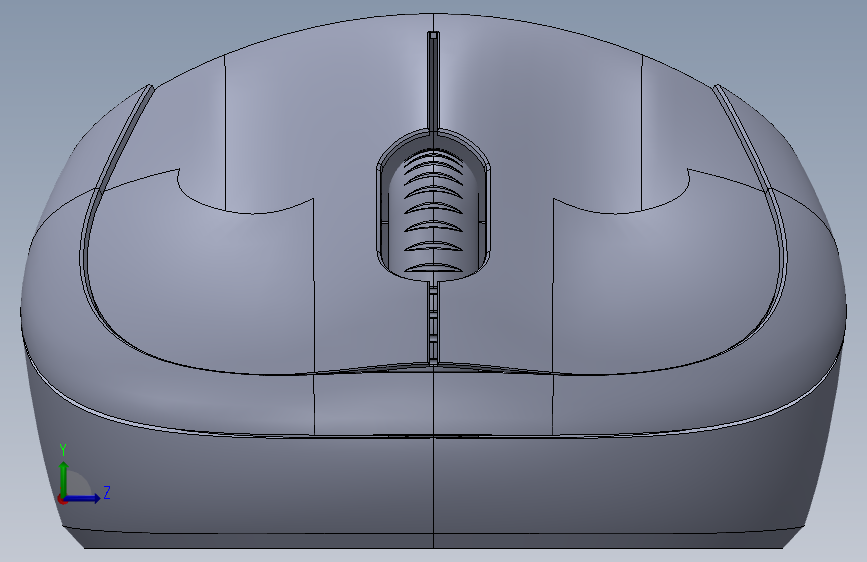The height and width of the screenshot is (562, 867).
Task: Click the green Y axis arrow of the triad
Action: (64, 478)
